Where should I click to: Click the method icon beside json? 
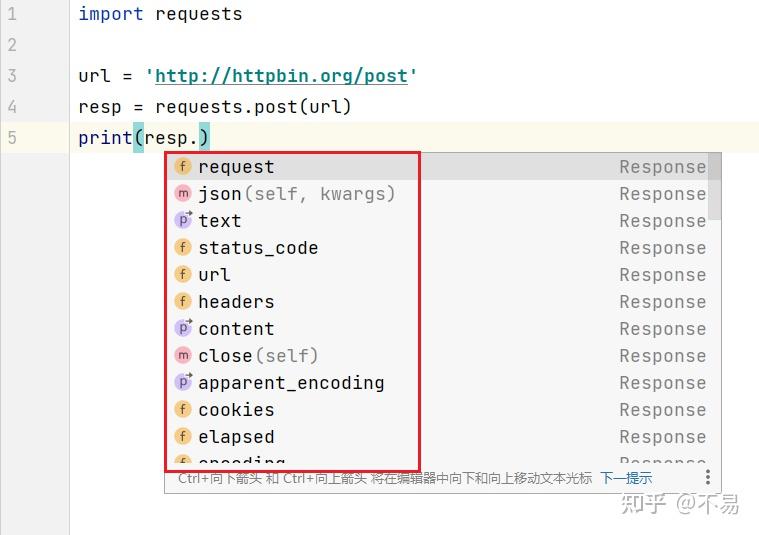(183, 194)
